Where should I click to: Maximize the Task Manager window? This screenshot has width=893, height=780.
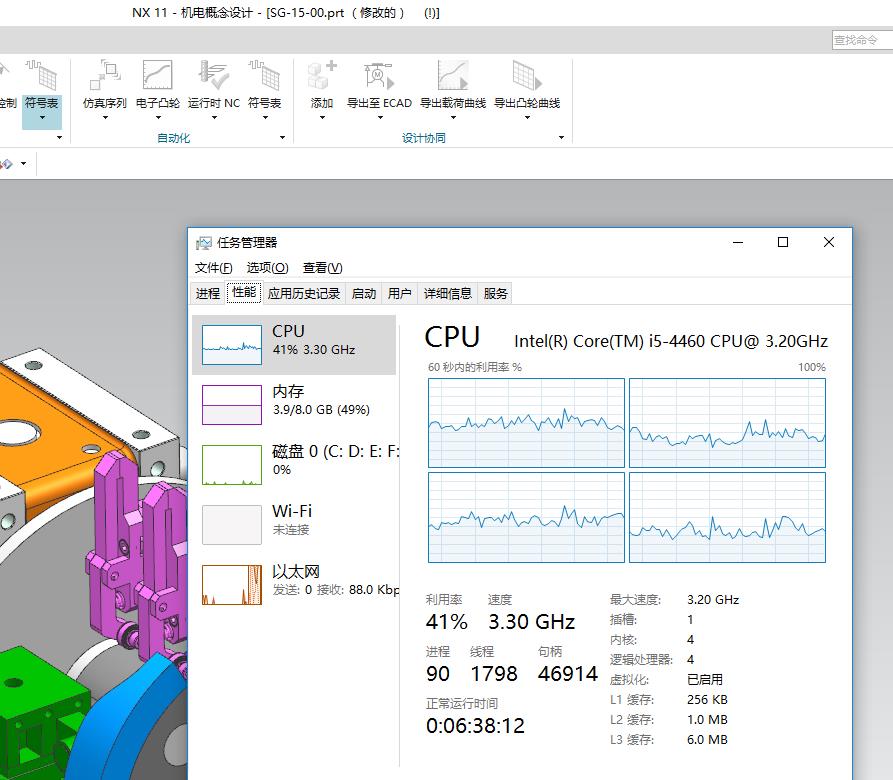(x=783, y=242)
